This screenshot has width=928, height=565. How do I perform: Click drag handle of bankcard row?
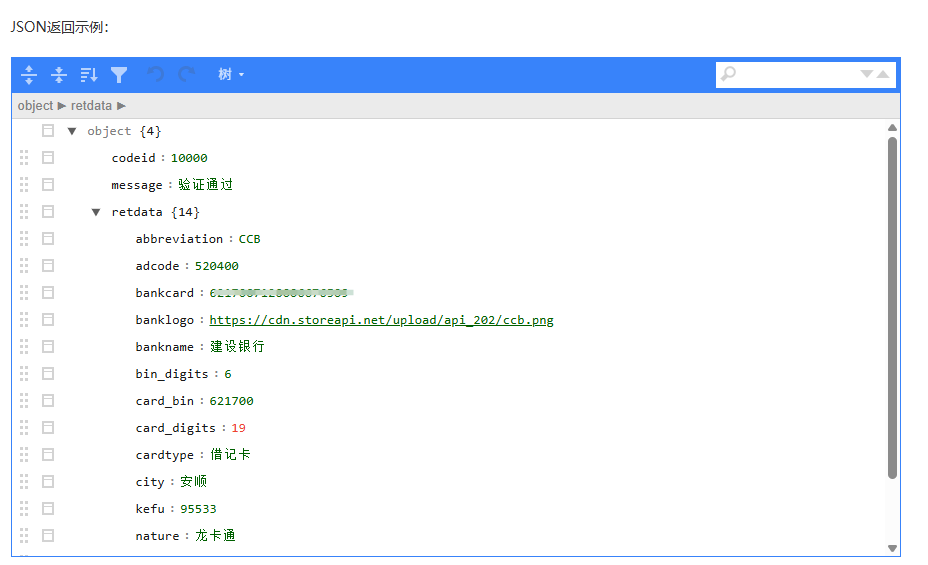coord(24,293)
